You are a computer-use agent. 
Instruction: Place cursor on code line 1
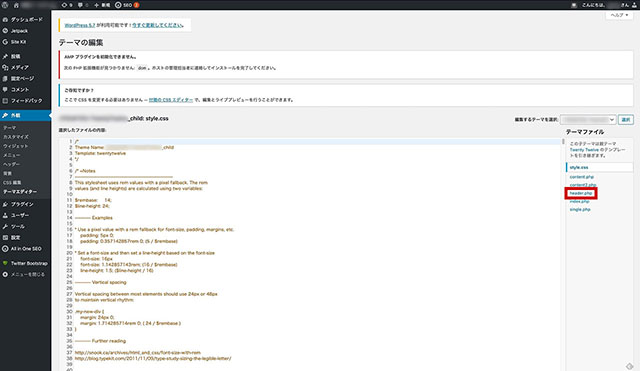(x=318, y=141)
